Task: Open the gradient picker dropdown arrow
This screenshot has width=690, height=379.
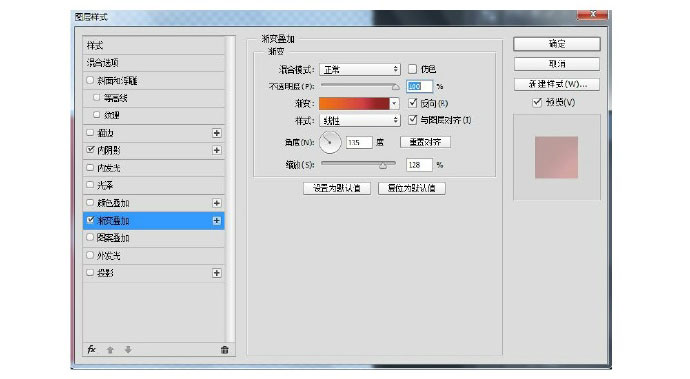Action: pyautogui.click(x=394, y=103)
